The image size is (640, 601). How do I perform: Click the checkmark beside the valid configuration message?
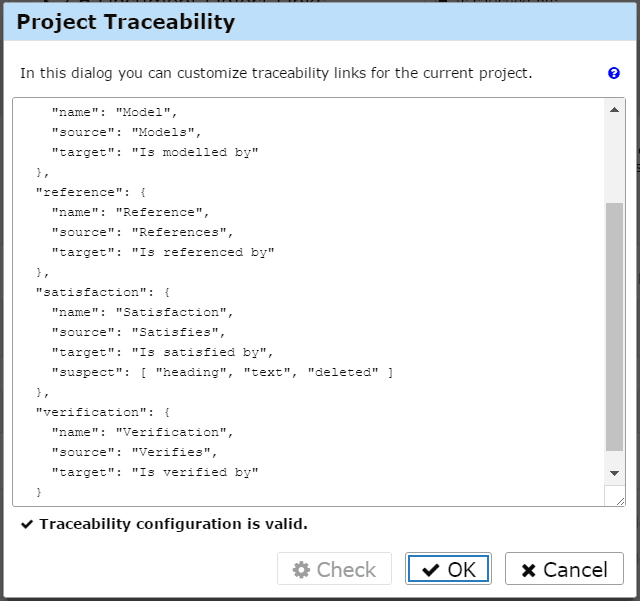click(x=27, y=524)
